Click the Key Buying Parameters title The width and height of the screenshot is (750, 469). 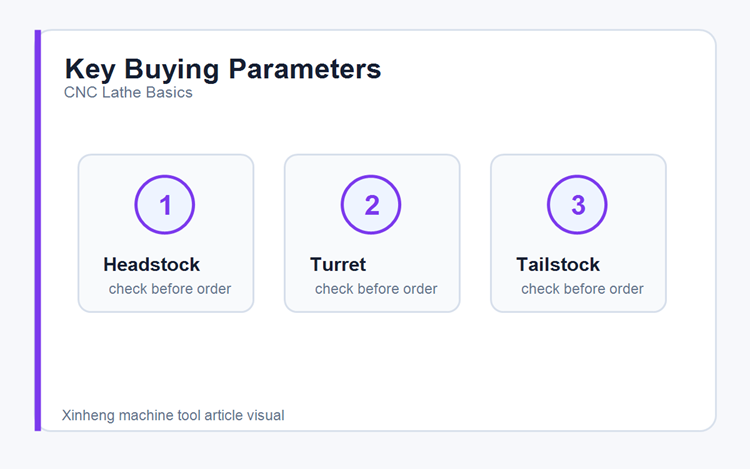(223, 69)
